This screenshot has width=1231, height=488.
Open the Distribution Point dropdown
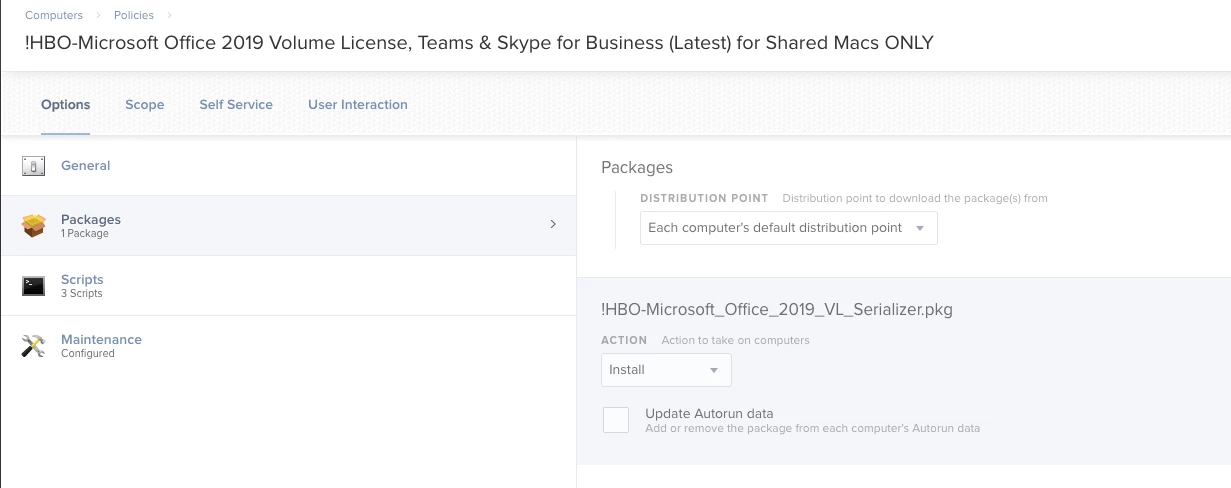tap(789, 228)
